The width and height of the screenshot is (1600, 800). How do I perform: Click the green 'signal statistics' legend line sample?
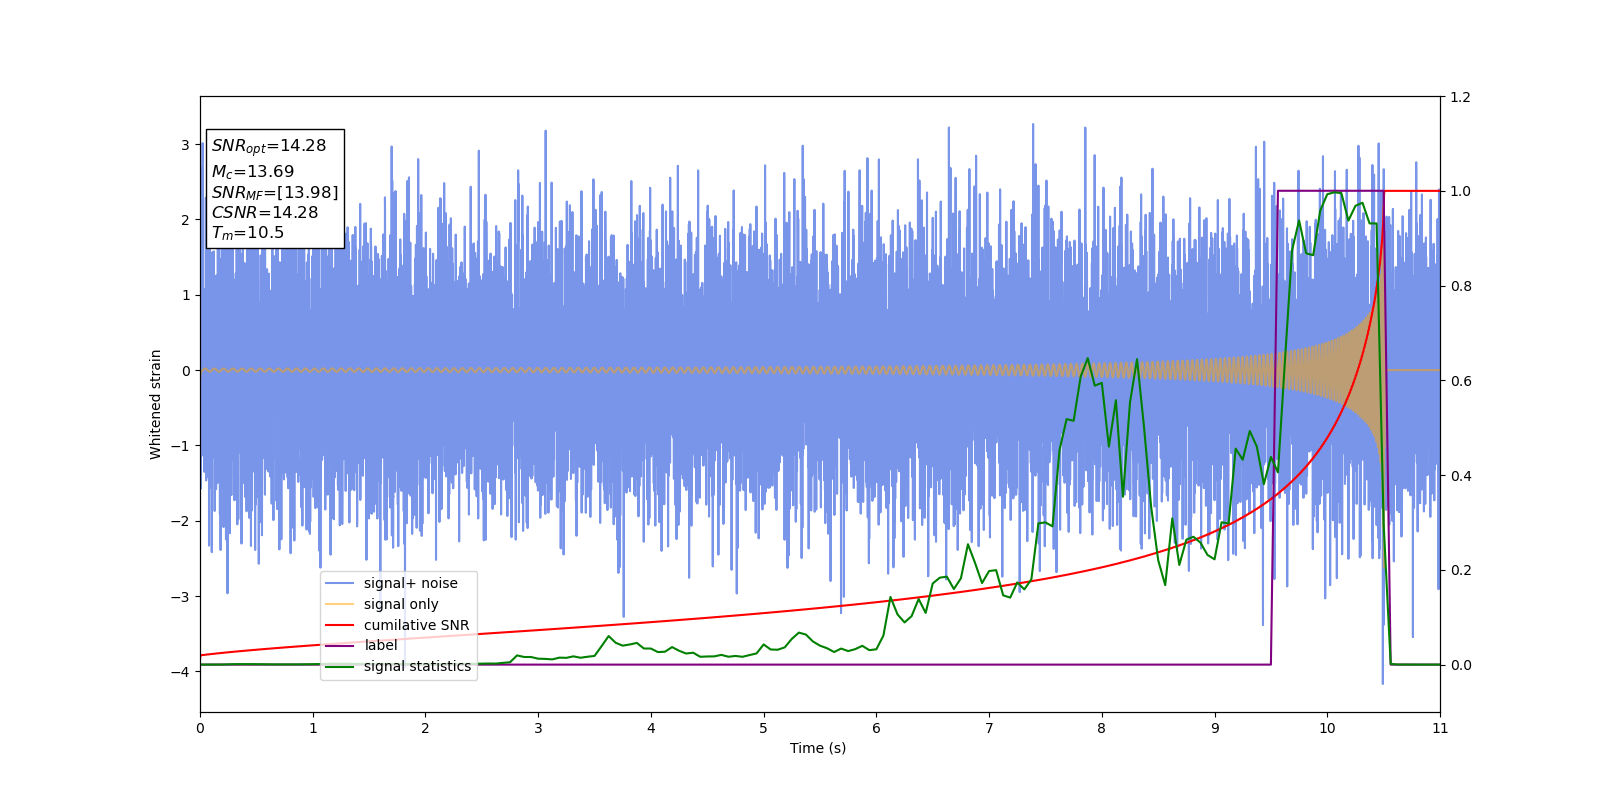click(x=340, y=666)
